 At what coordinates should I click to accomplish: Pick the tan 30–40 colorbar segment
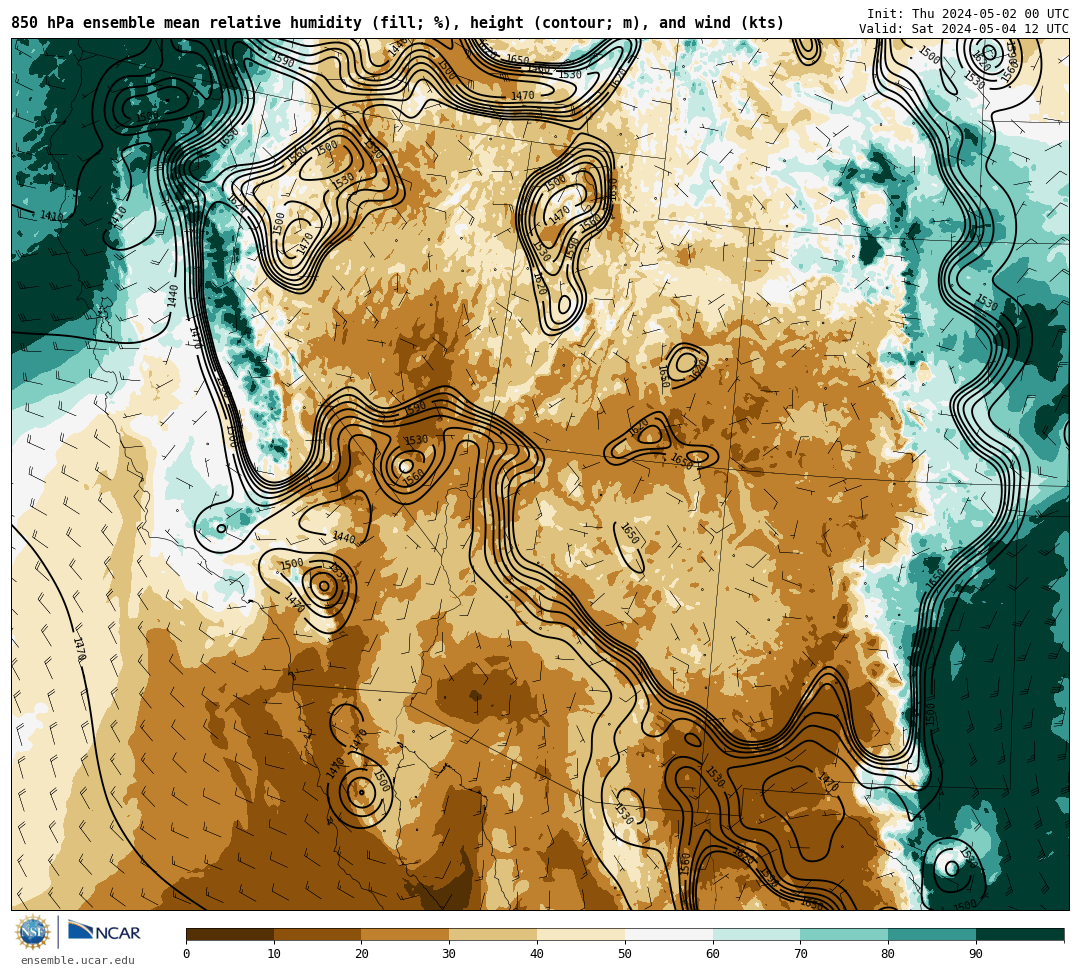[x=493, y=934]
